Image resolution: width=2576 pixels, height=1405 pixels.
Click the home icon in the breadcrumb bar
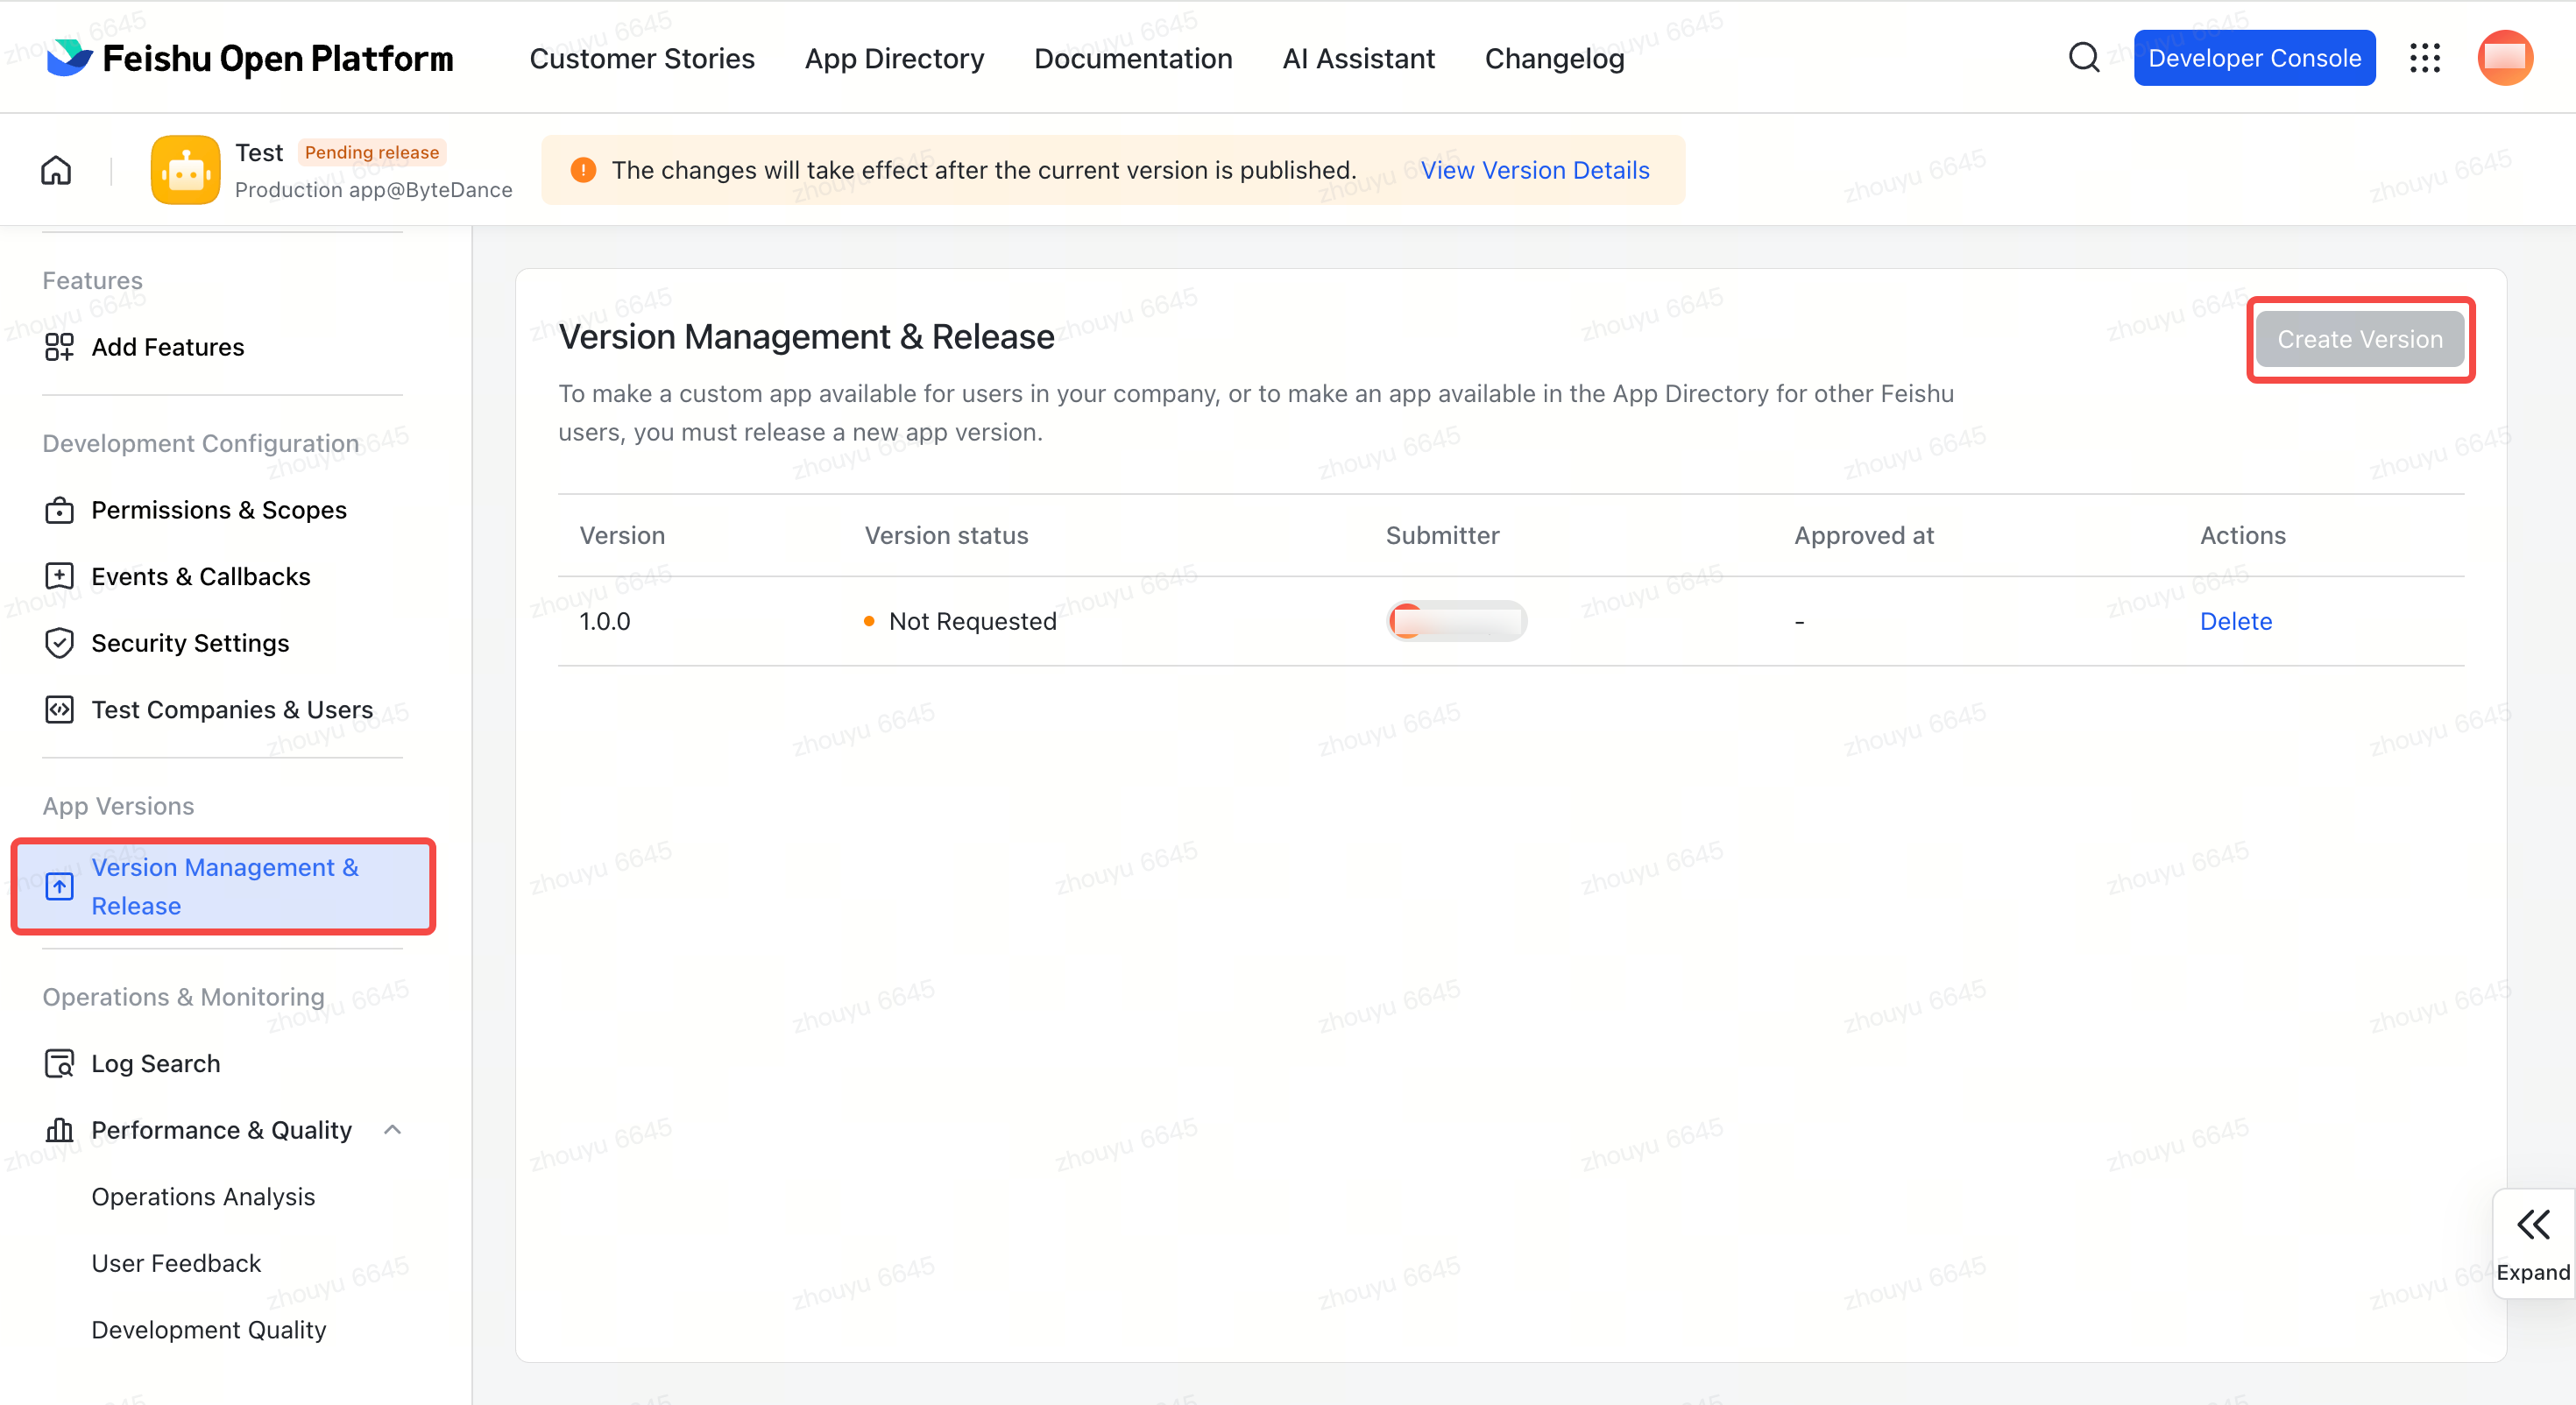[x=56, y=170]
